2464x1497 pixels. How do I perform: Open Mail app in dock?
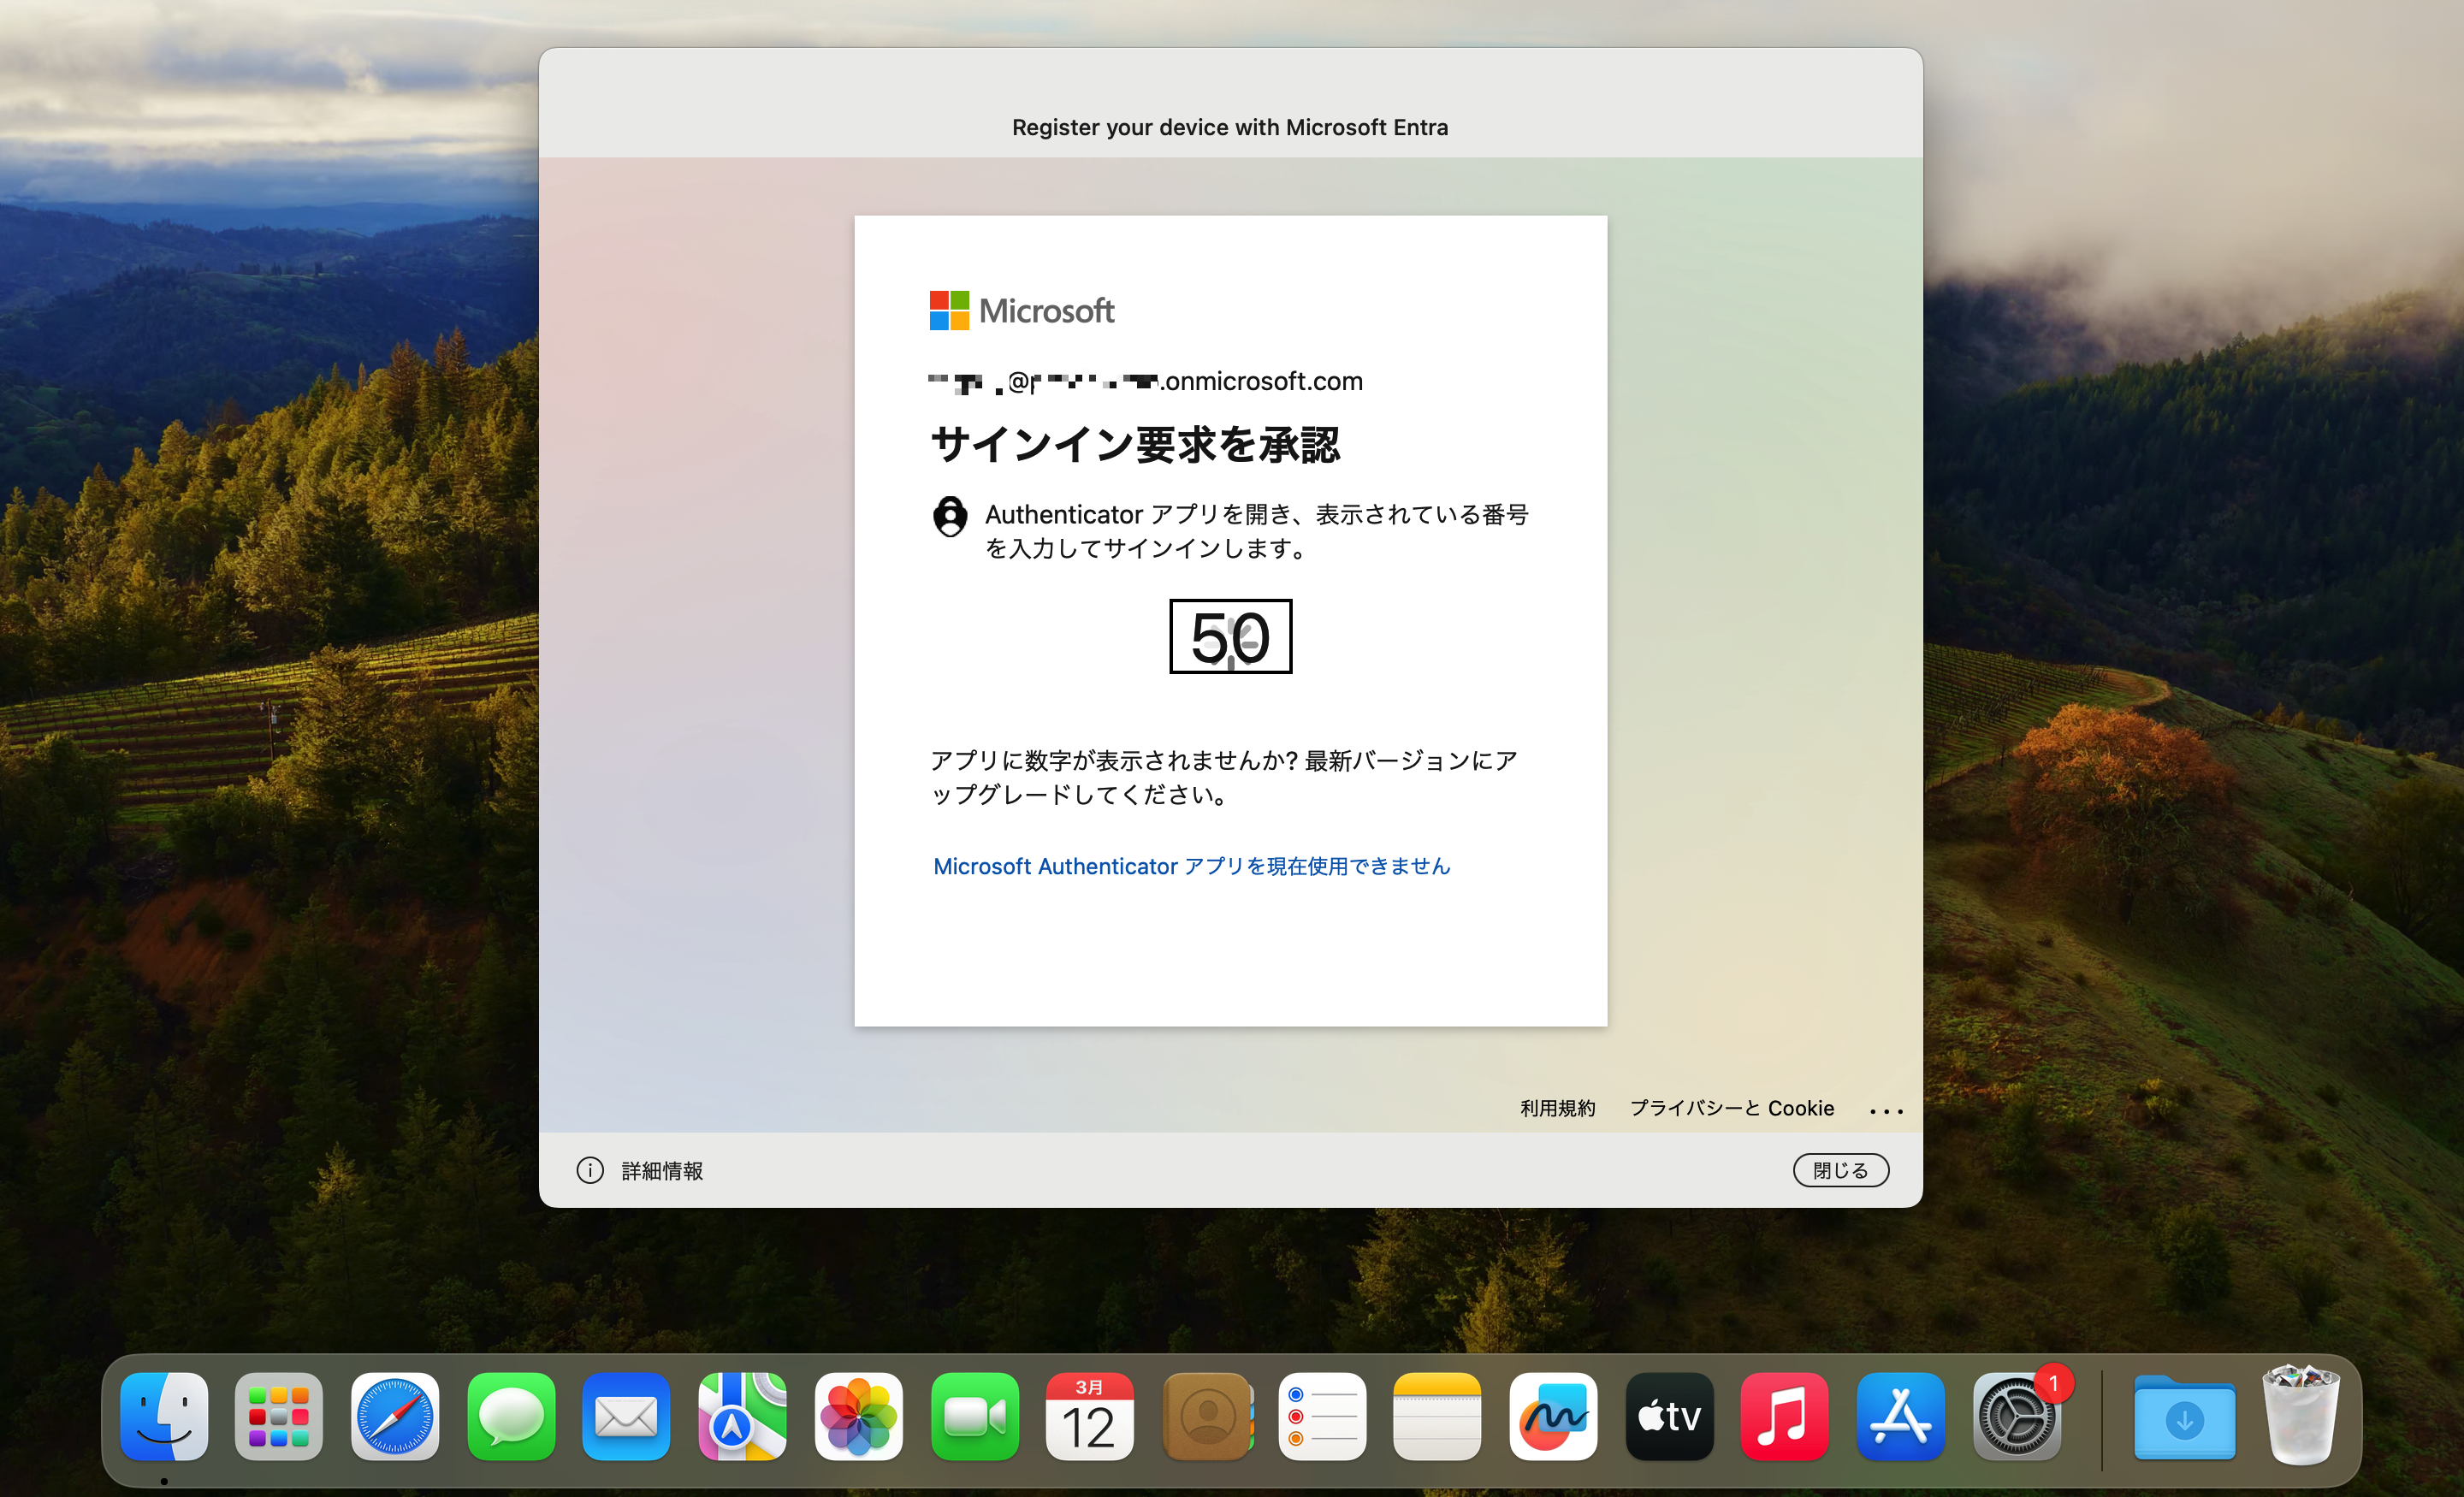(626, 1416)
